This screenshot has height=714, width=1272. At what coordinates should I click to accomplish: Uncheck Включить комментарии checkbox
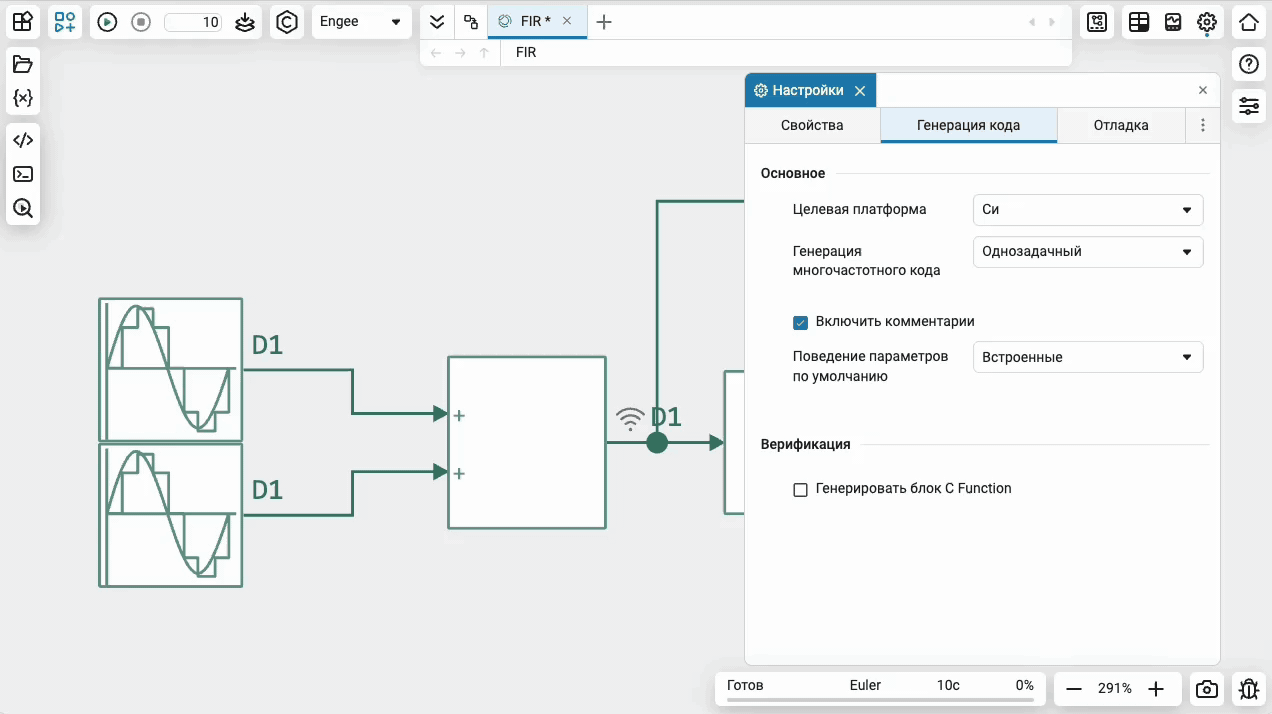coord(800,322)
